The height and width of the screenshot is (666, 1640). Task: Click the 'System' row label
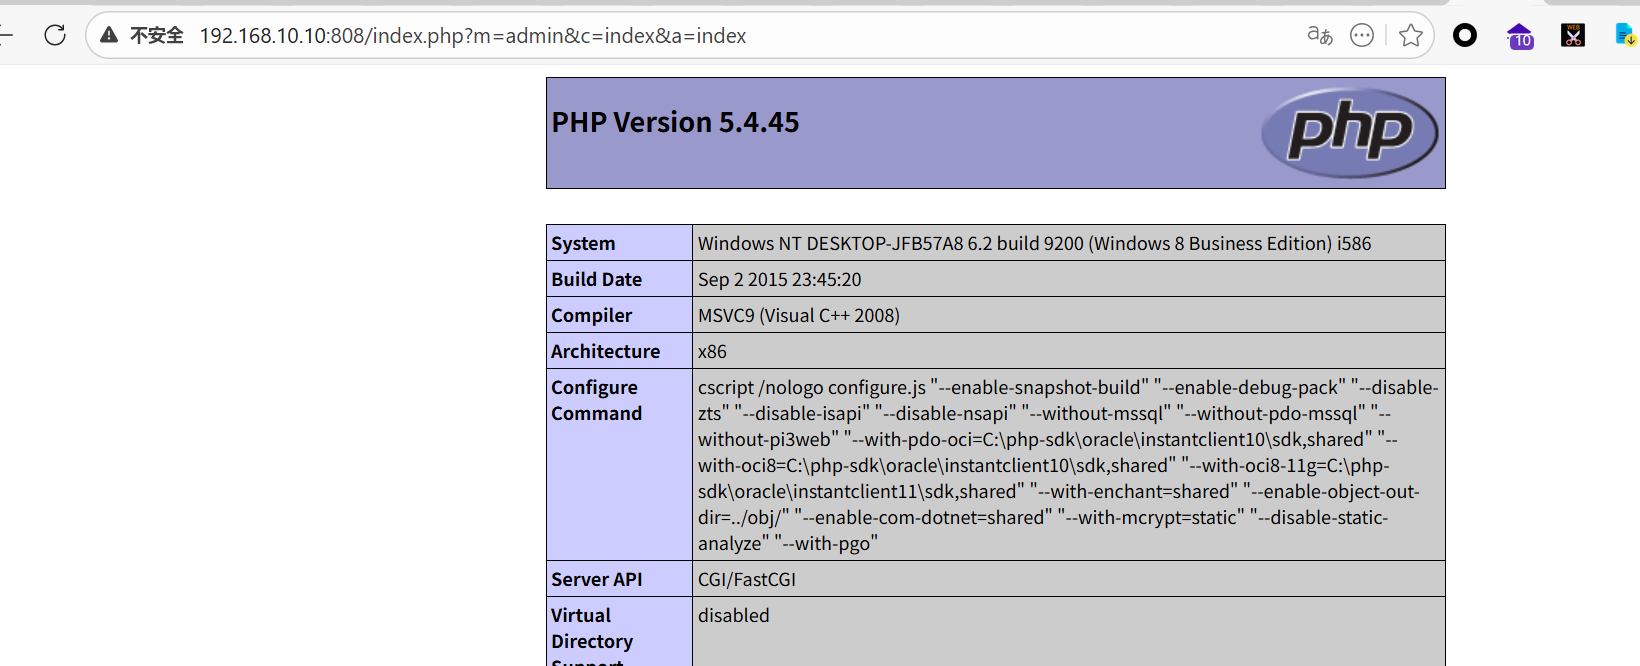pos(583,243)
